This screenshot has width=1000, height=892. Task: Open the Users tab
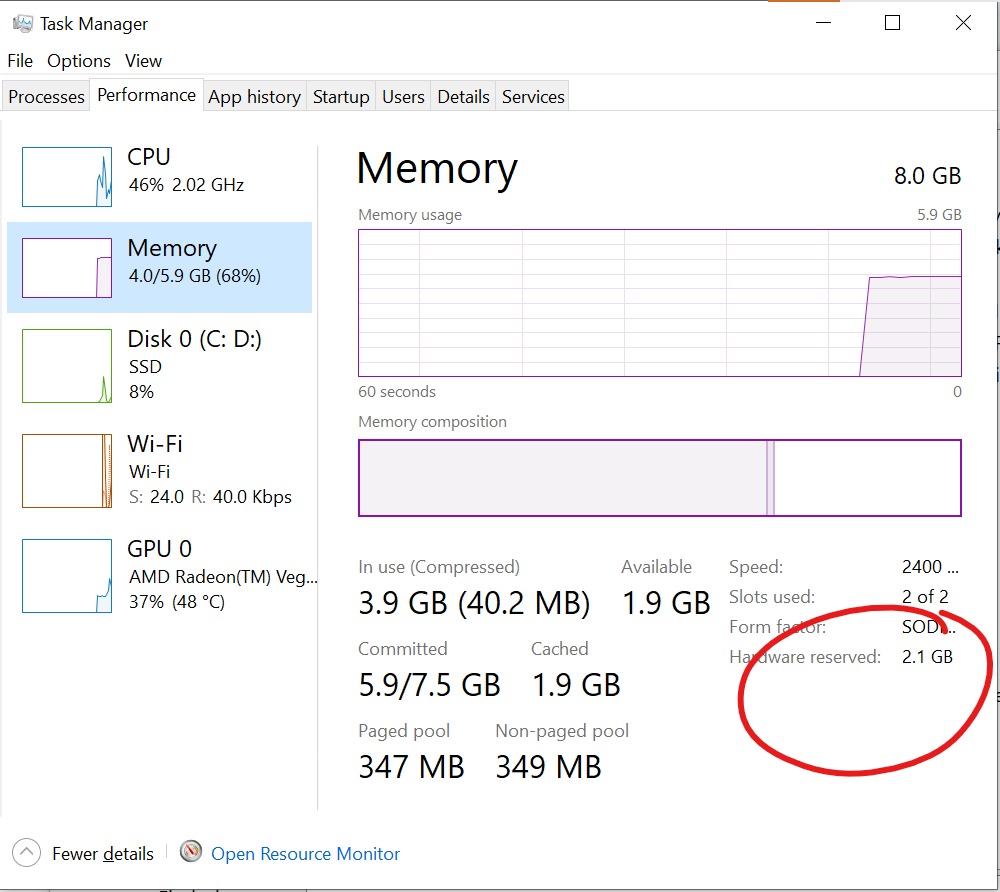coord(403,97)
